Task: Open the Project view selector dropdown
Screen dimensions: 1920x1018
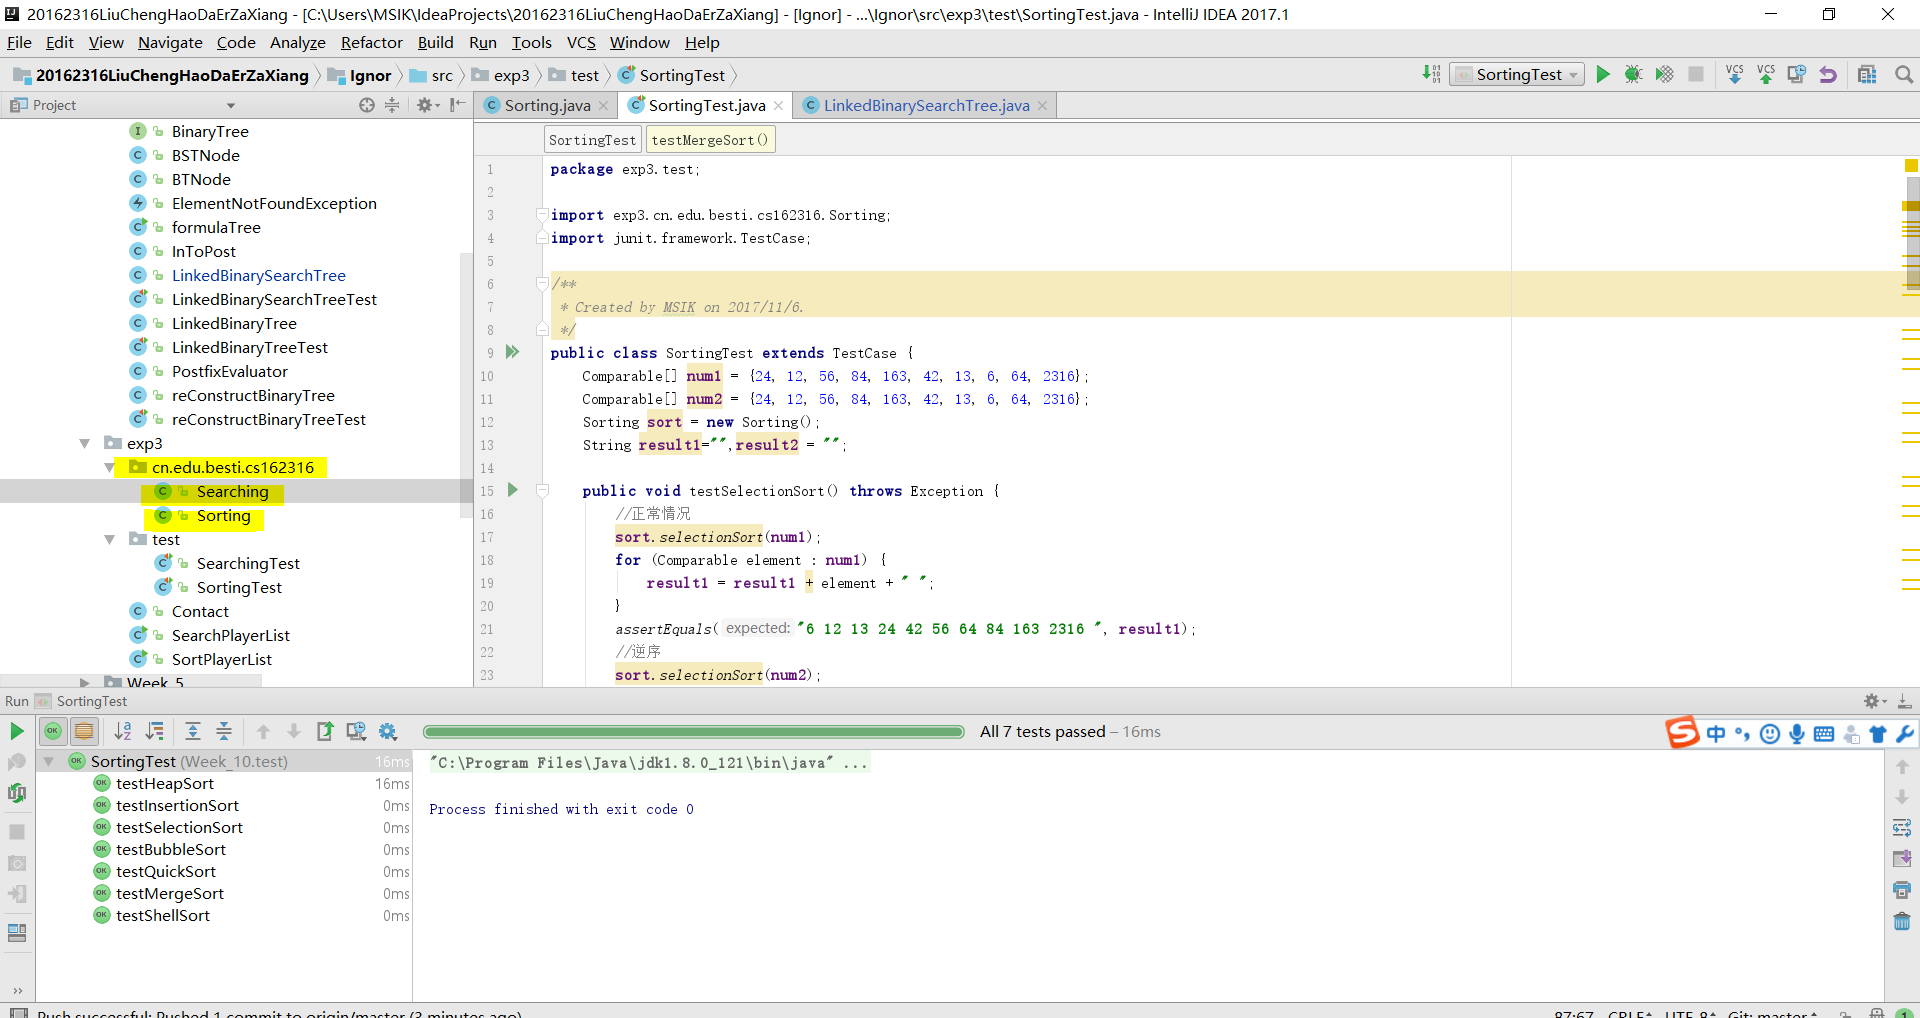Action: tap(231, 105)
